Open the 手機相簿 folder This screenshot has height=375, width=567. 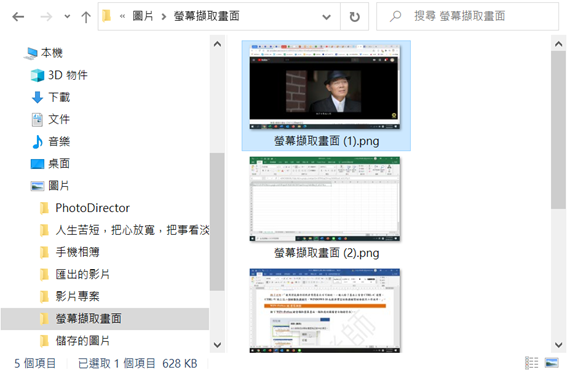click(77, 252)
